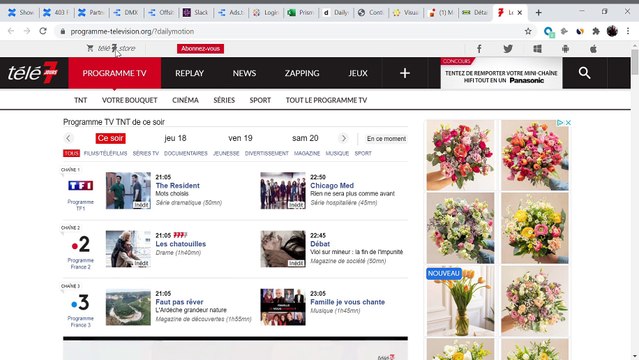Filter by DIVERTISSEMENT category

267,153
